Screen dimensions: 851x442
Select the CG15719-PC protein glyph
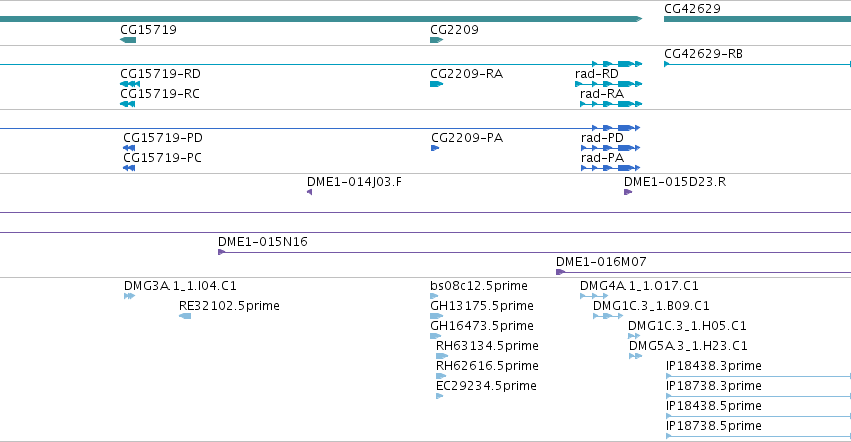[129, 168]
